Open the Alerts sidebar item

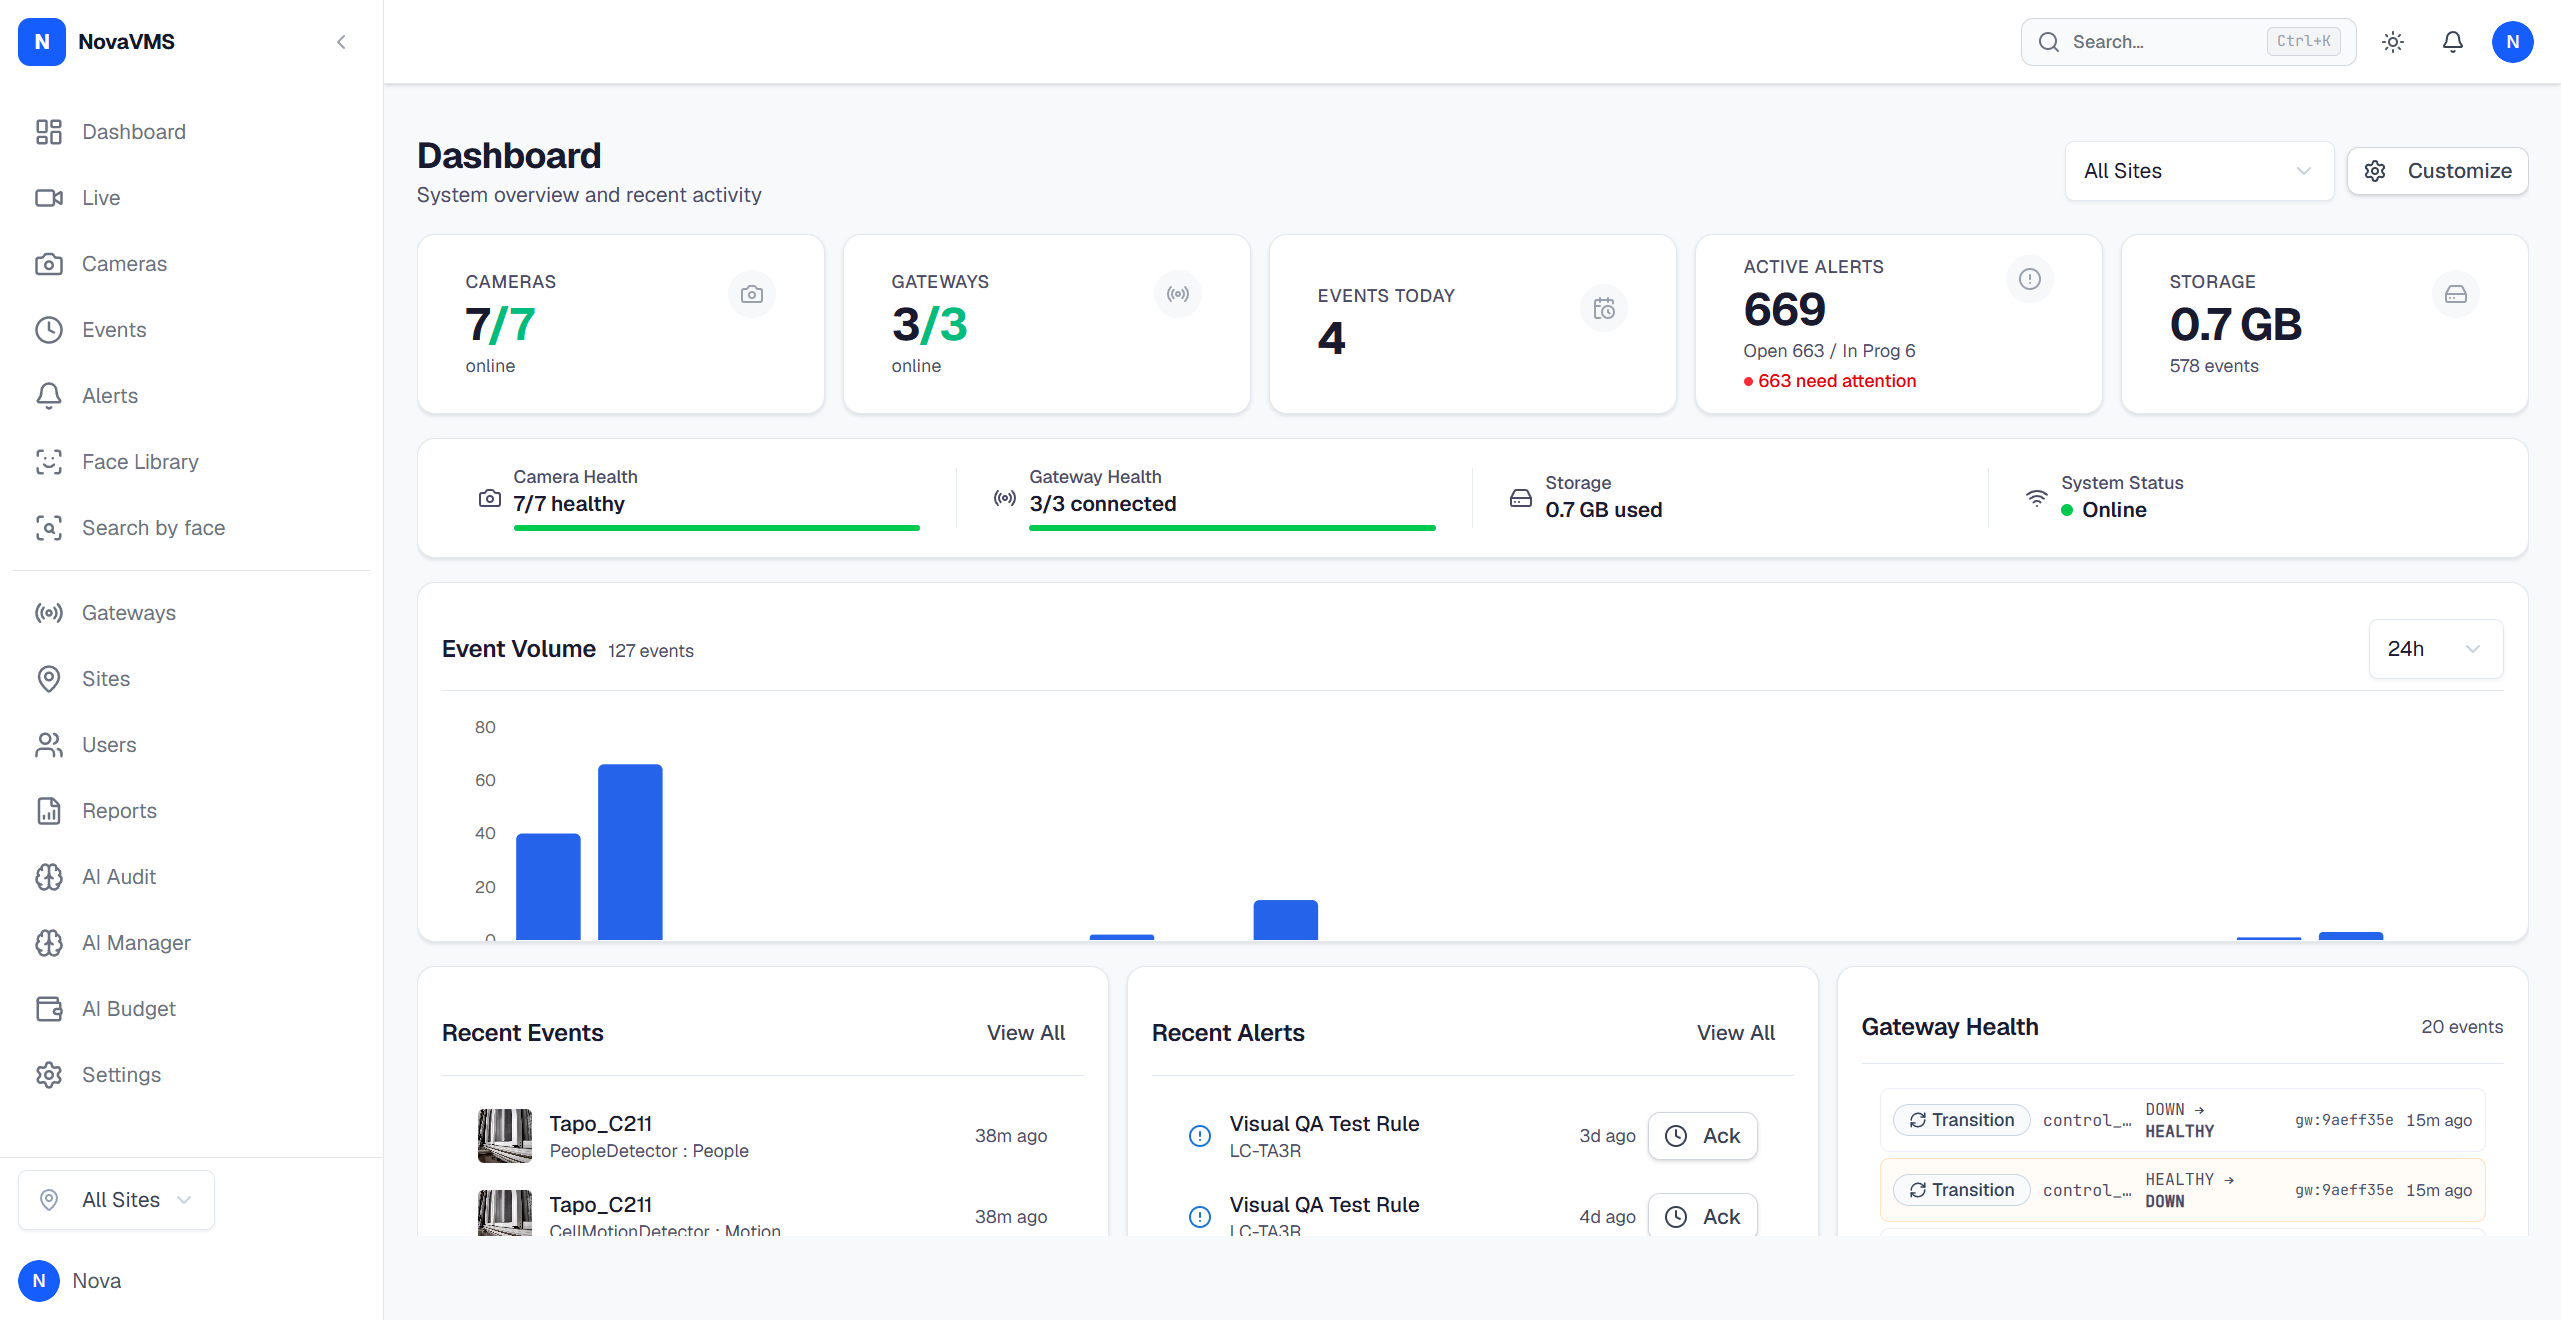(191, 396)
